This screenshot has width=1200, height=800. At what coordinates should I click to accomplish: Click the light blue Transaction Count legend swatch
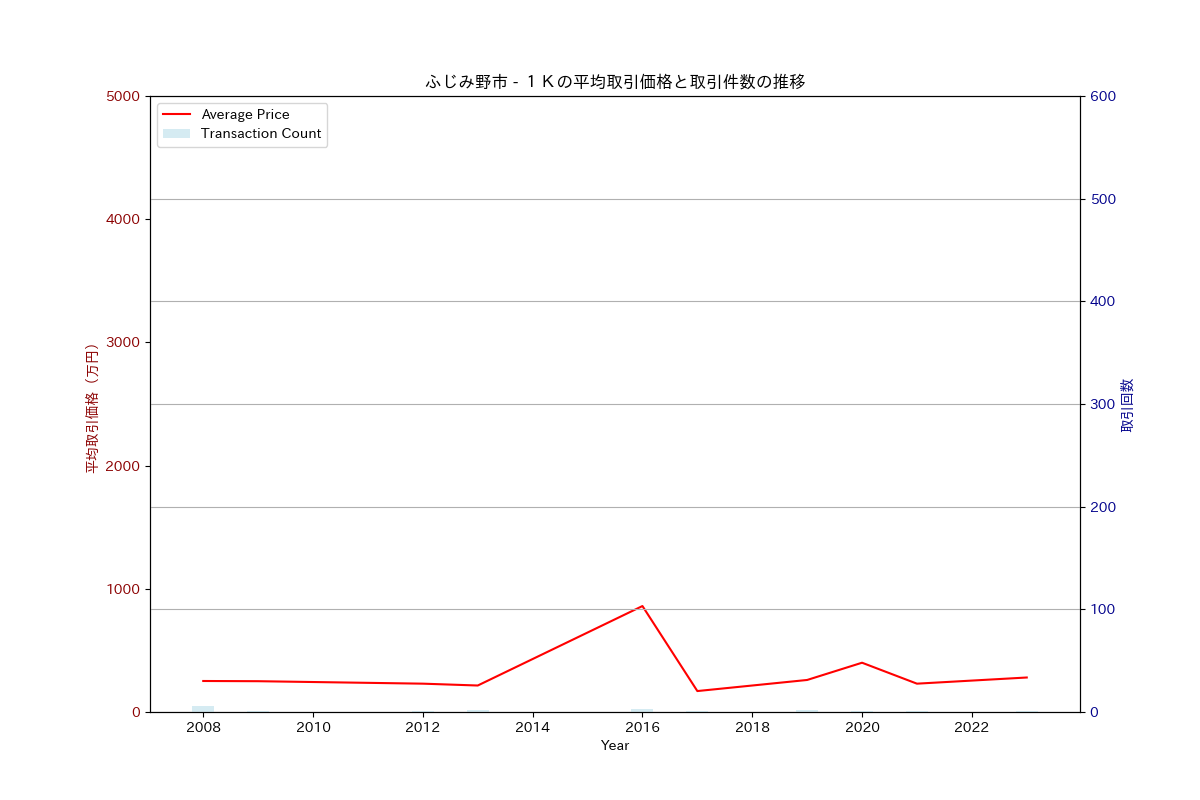click(176, 134)
